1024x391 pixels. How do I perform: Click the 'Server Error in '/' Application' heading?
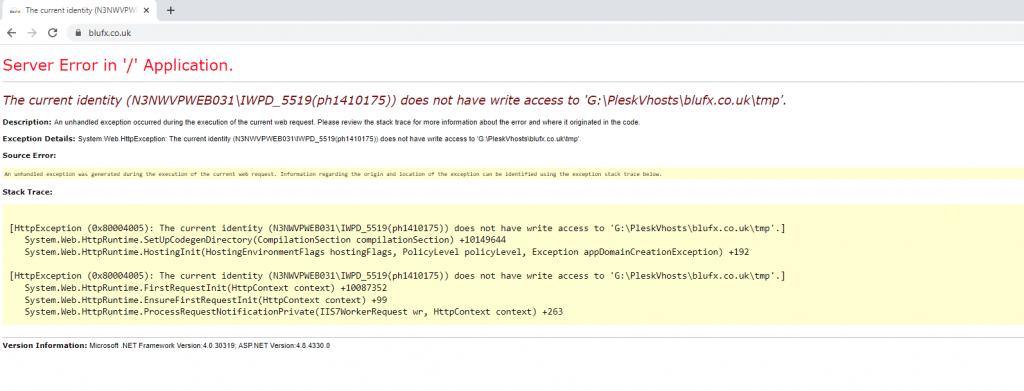(118, 65)
